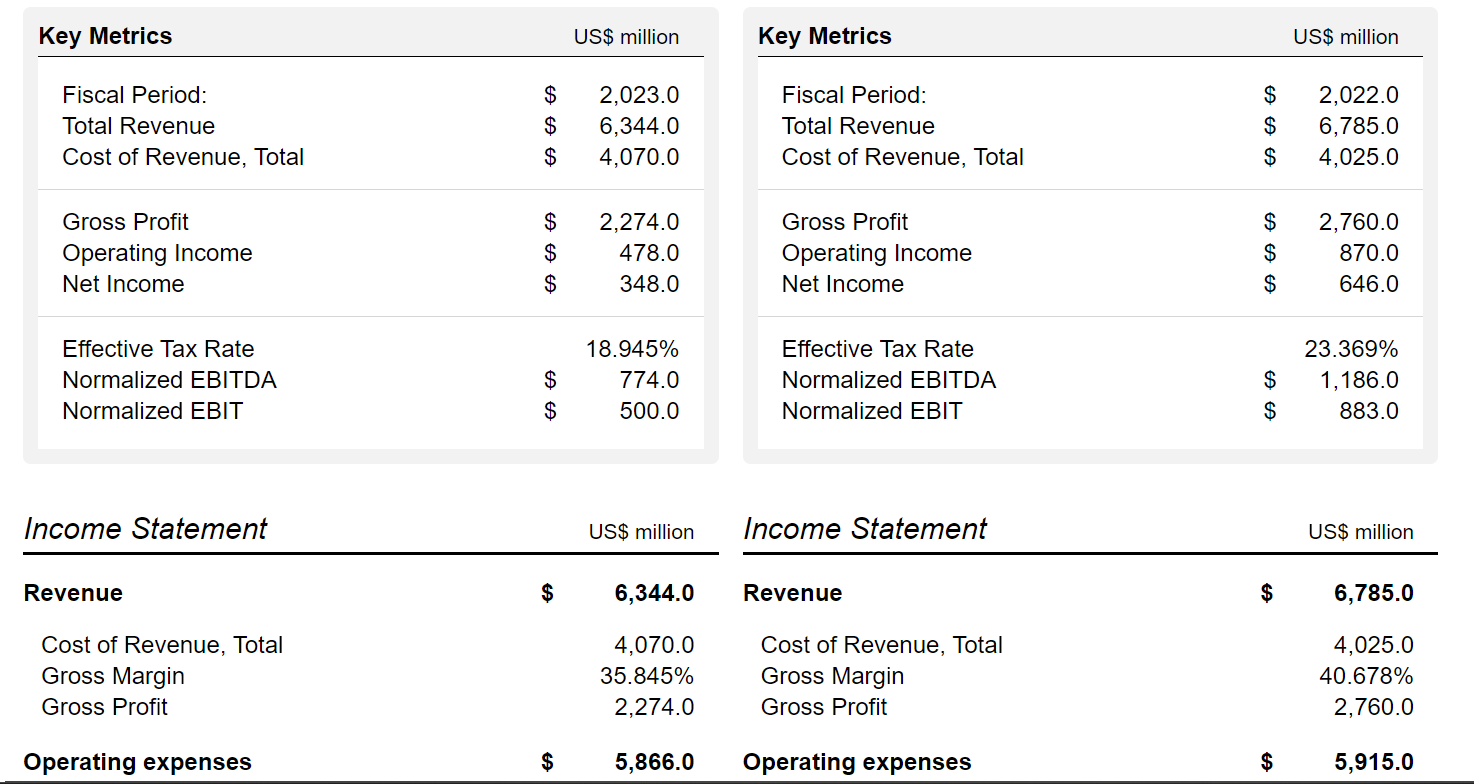Click Total Revenue value 6,344.0 in Key Metrics
Image resolution: width=1474 pixels, height=784 pixels.
pos(639,126)
